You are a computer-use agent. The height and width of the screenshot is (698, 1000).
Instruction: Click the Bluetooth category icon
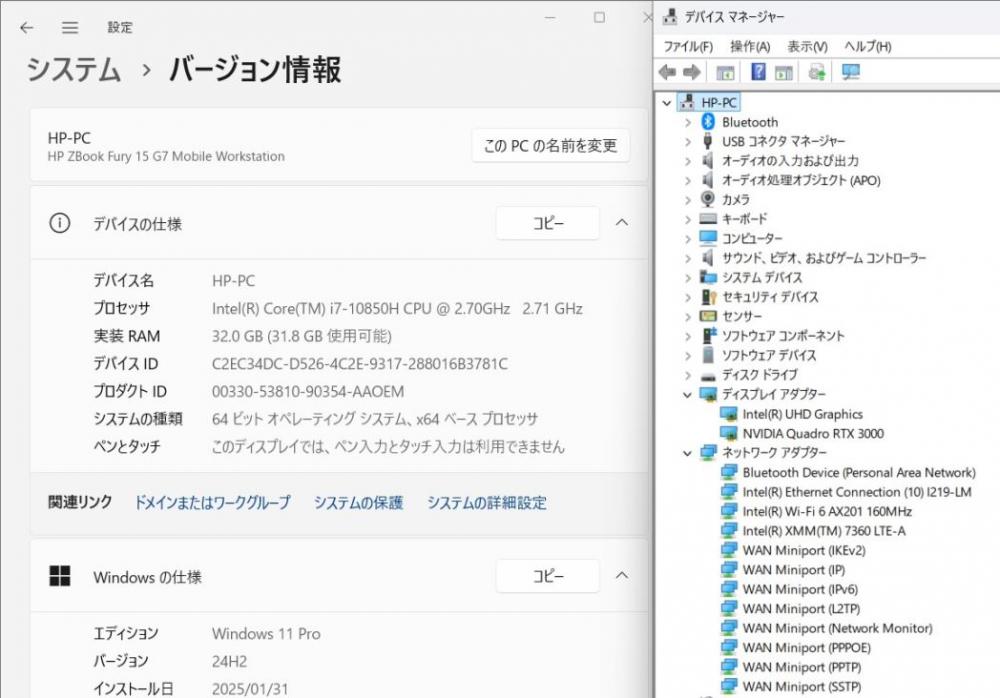pos(708,121)
